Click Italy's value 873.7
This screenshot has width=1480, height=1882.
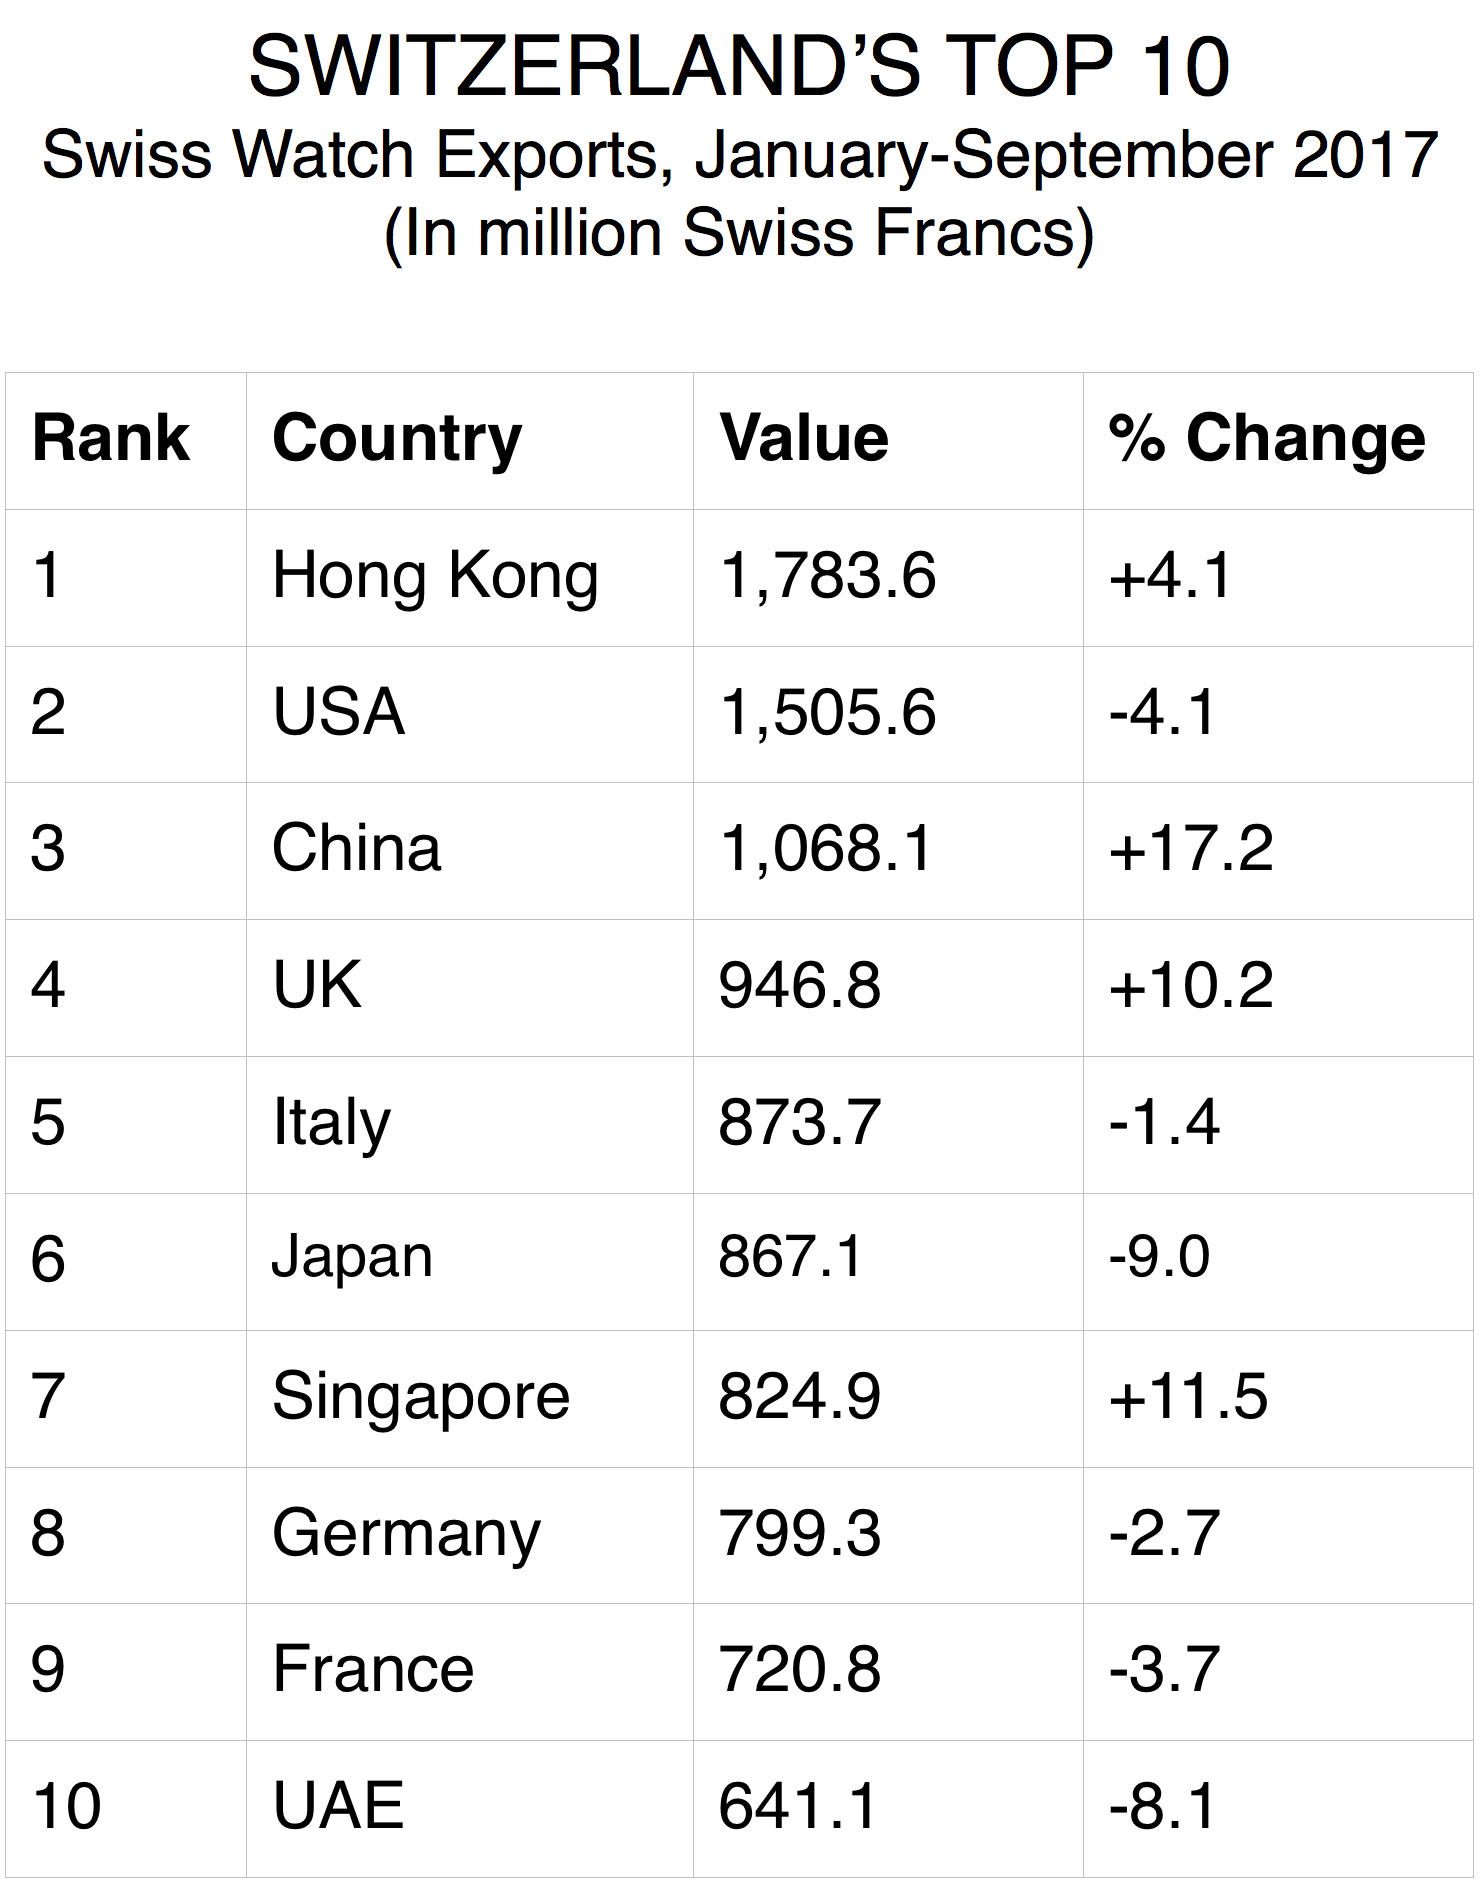click(799, 1122)
